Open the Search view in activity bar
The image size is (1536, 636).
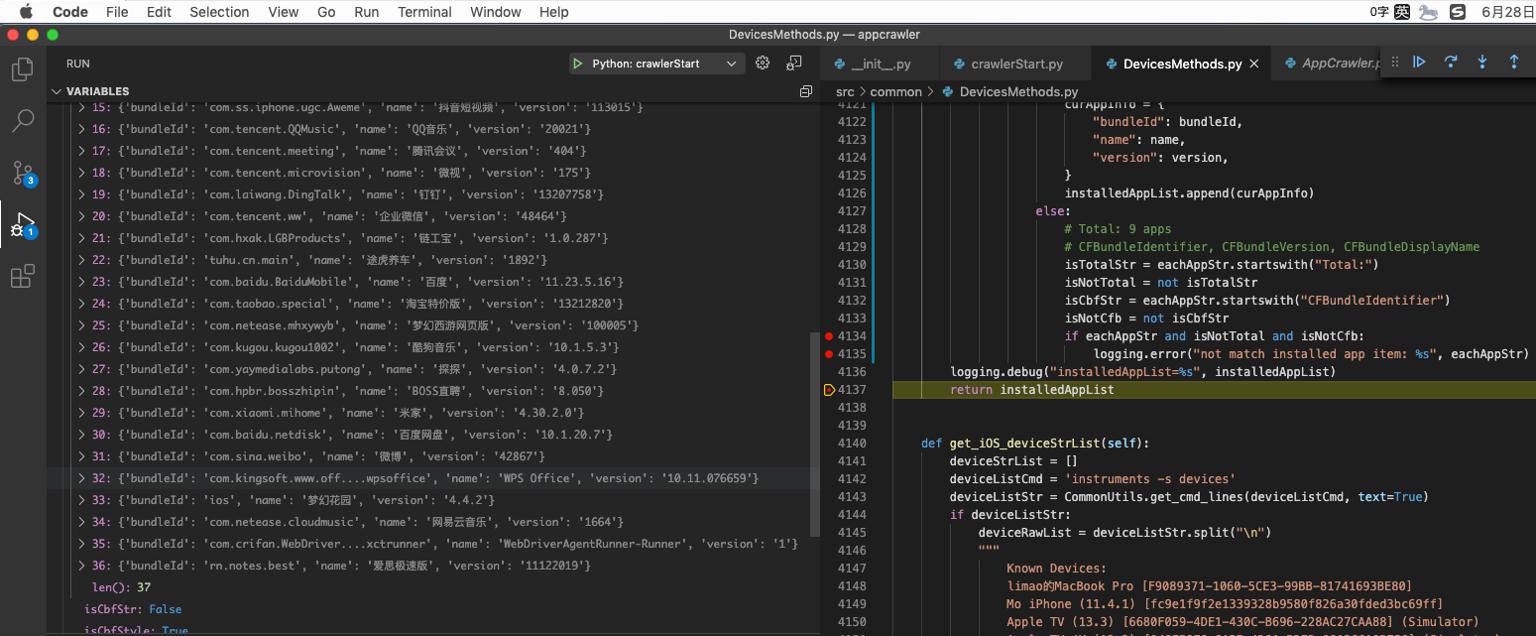(x=22, y=121)
